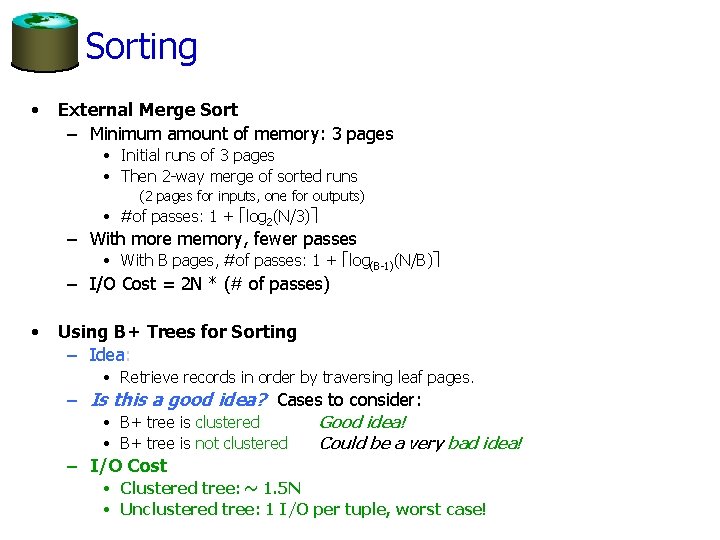This screenshot has width=720, height=540.
Task: Click Unclustered tree worst case line
Action: [303, 510]
